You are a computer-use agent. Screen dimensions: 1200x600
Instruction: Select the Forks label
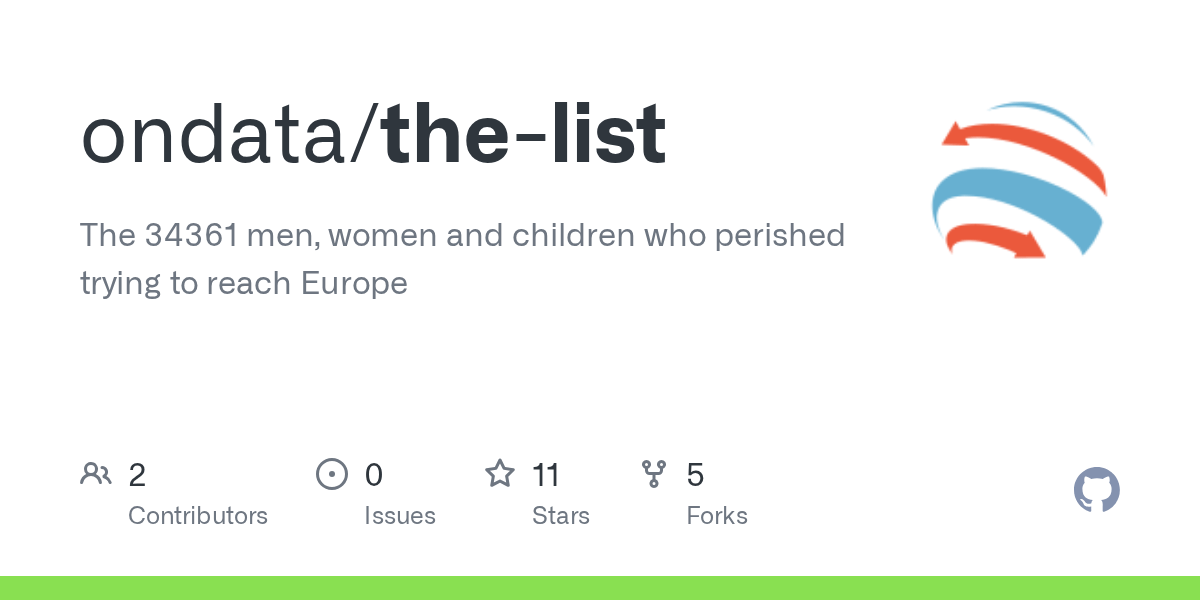pos(717,516)
